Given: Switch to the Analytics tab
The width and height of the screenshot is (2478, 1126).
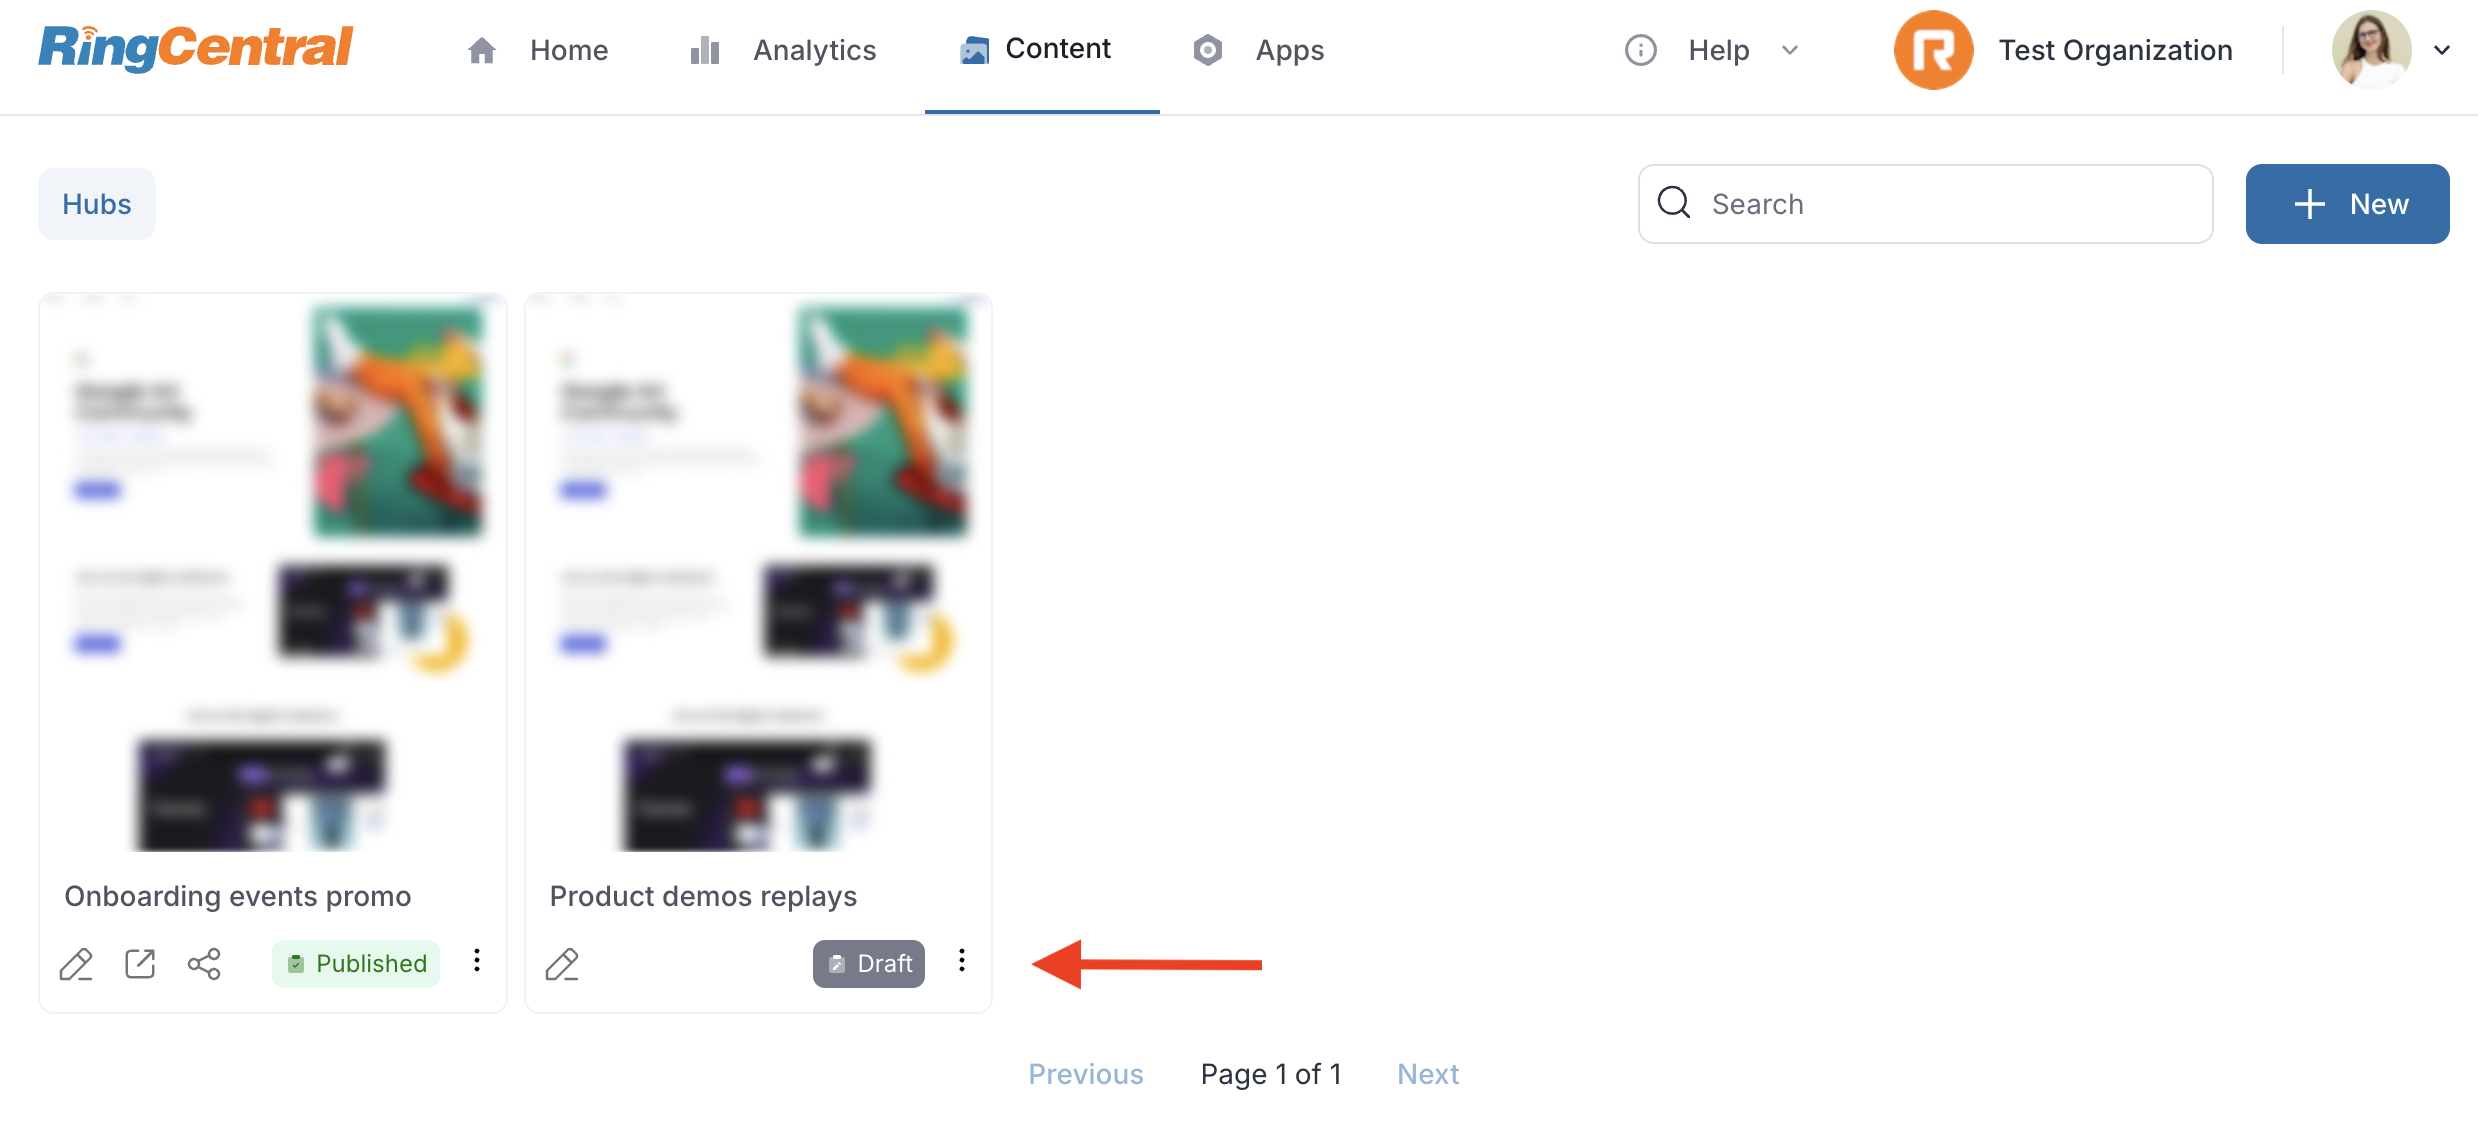Looking at the screenshot, I should 783,50.
